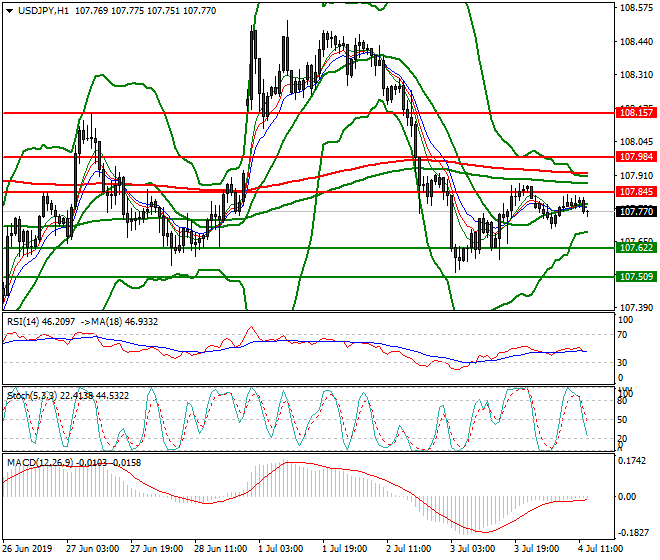Click the 3 Jul 19:00 time axis label

point(537,549)
